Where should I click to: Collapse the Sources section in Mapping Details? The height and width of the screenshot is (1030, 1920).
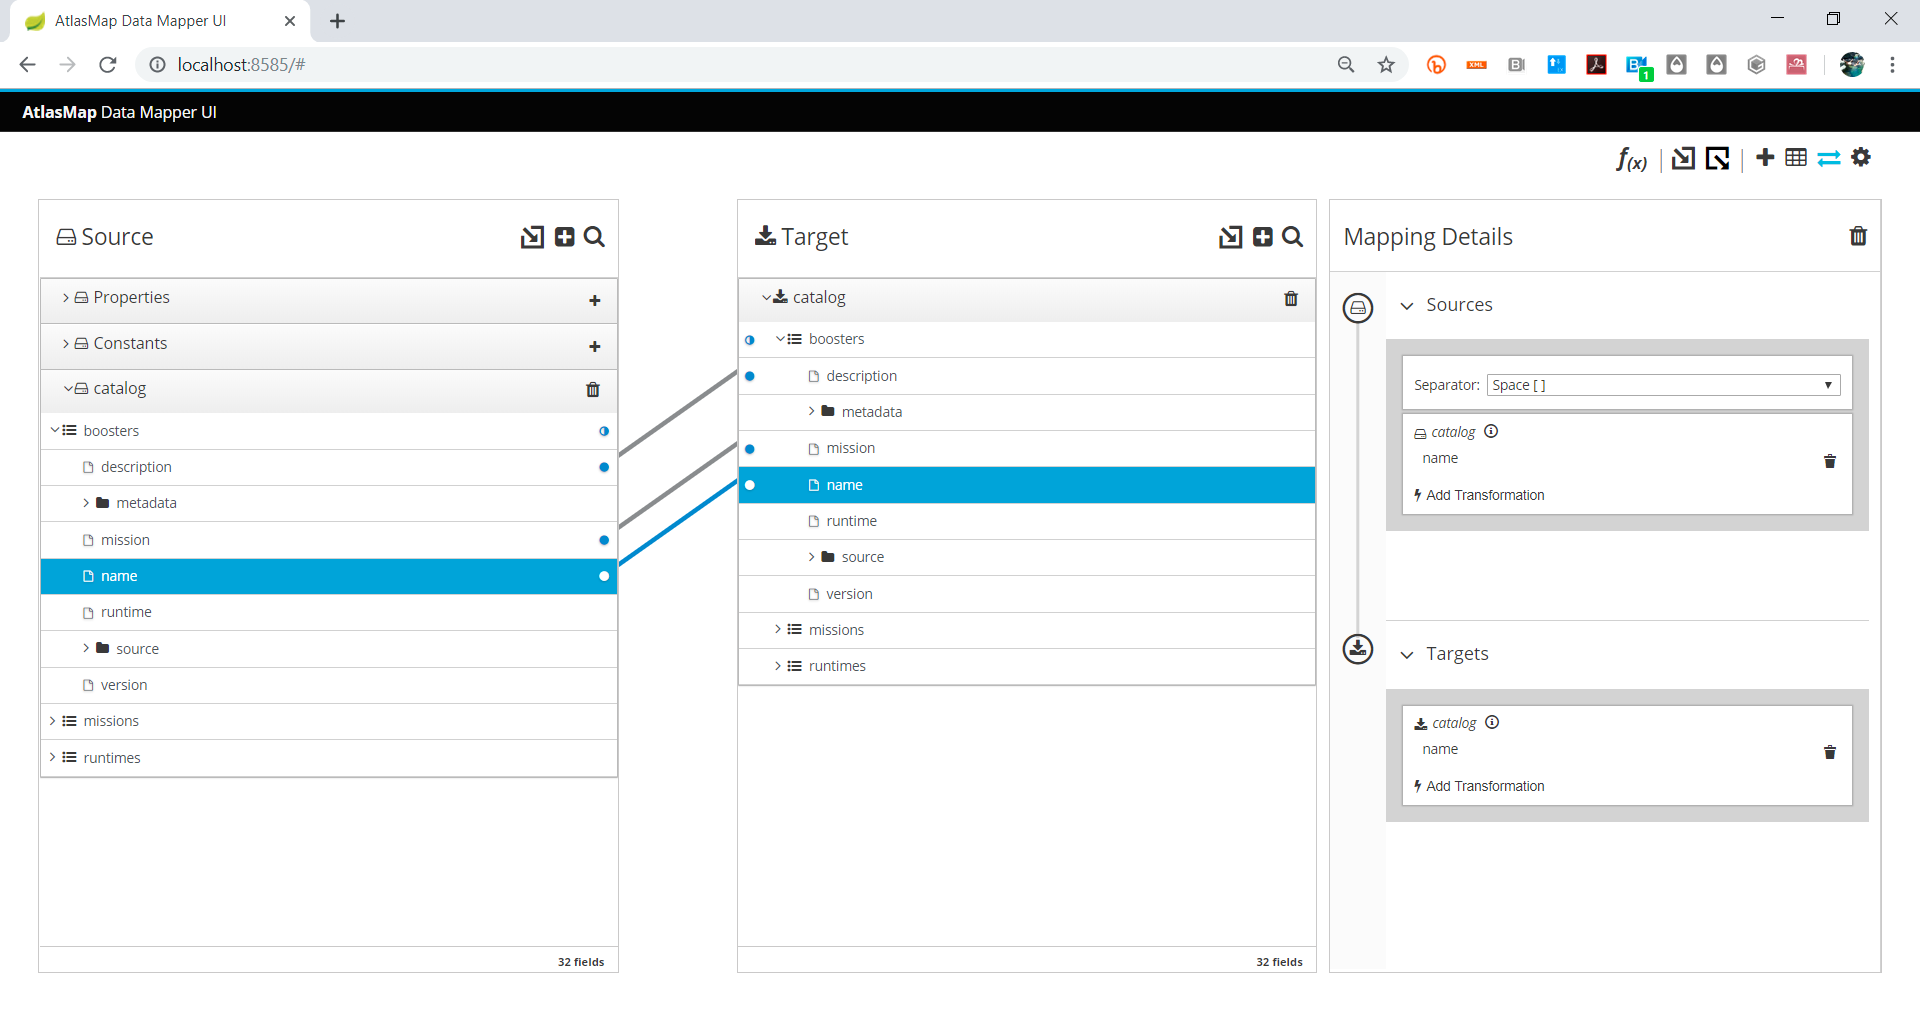1408,305
